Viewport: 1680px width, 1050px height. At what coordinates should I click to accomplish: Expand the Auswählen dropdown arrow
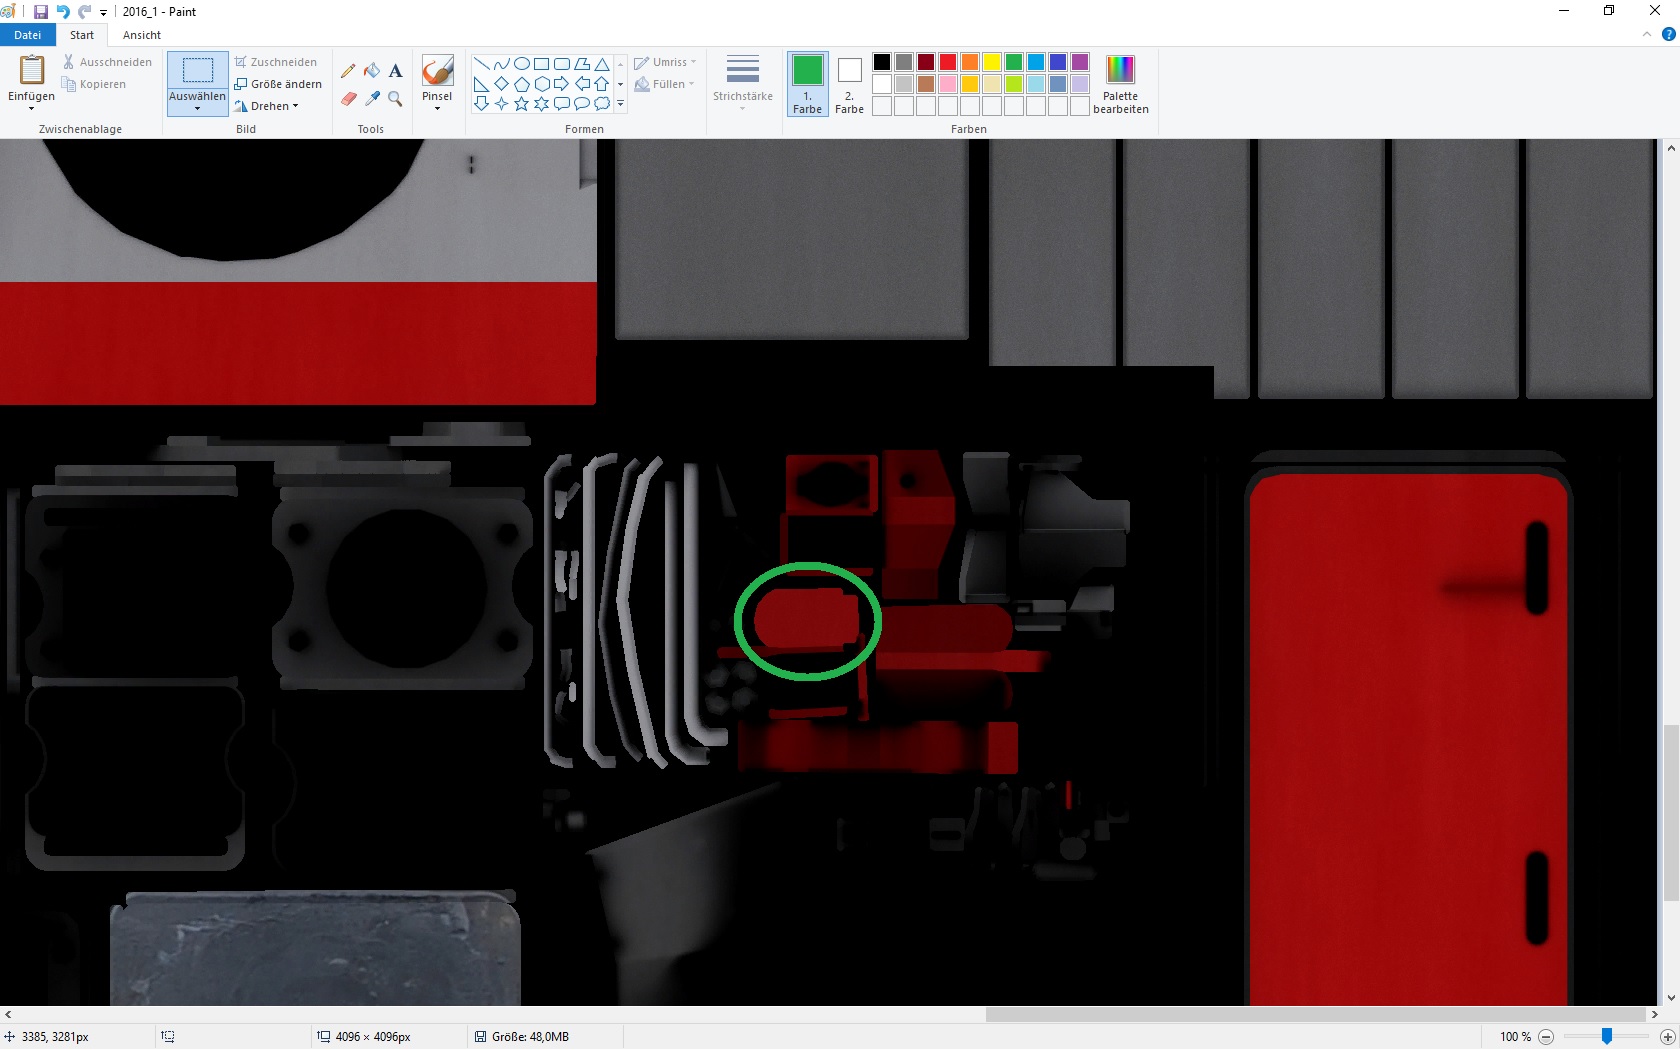197,108
